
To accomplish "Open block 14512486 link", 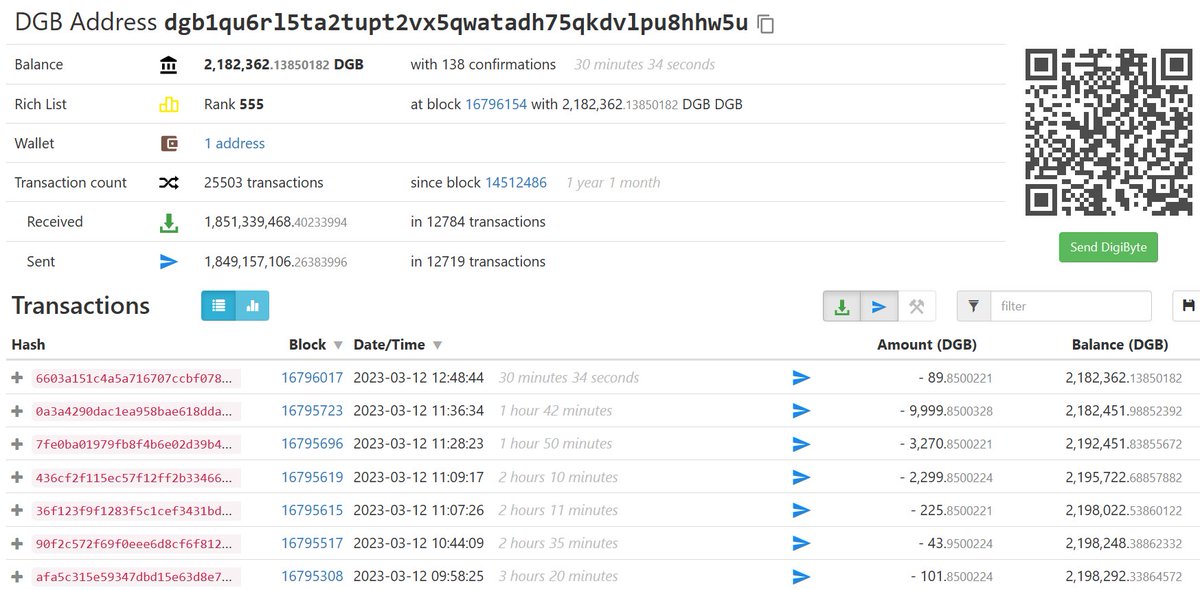I will 516,183.
